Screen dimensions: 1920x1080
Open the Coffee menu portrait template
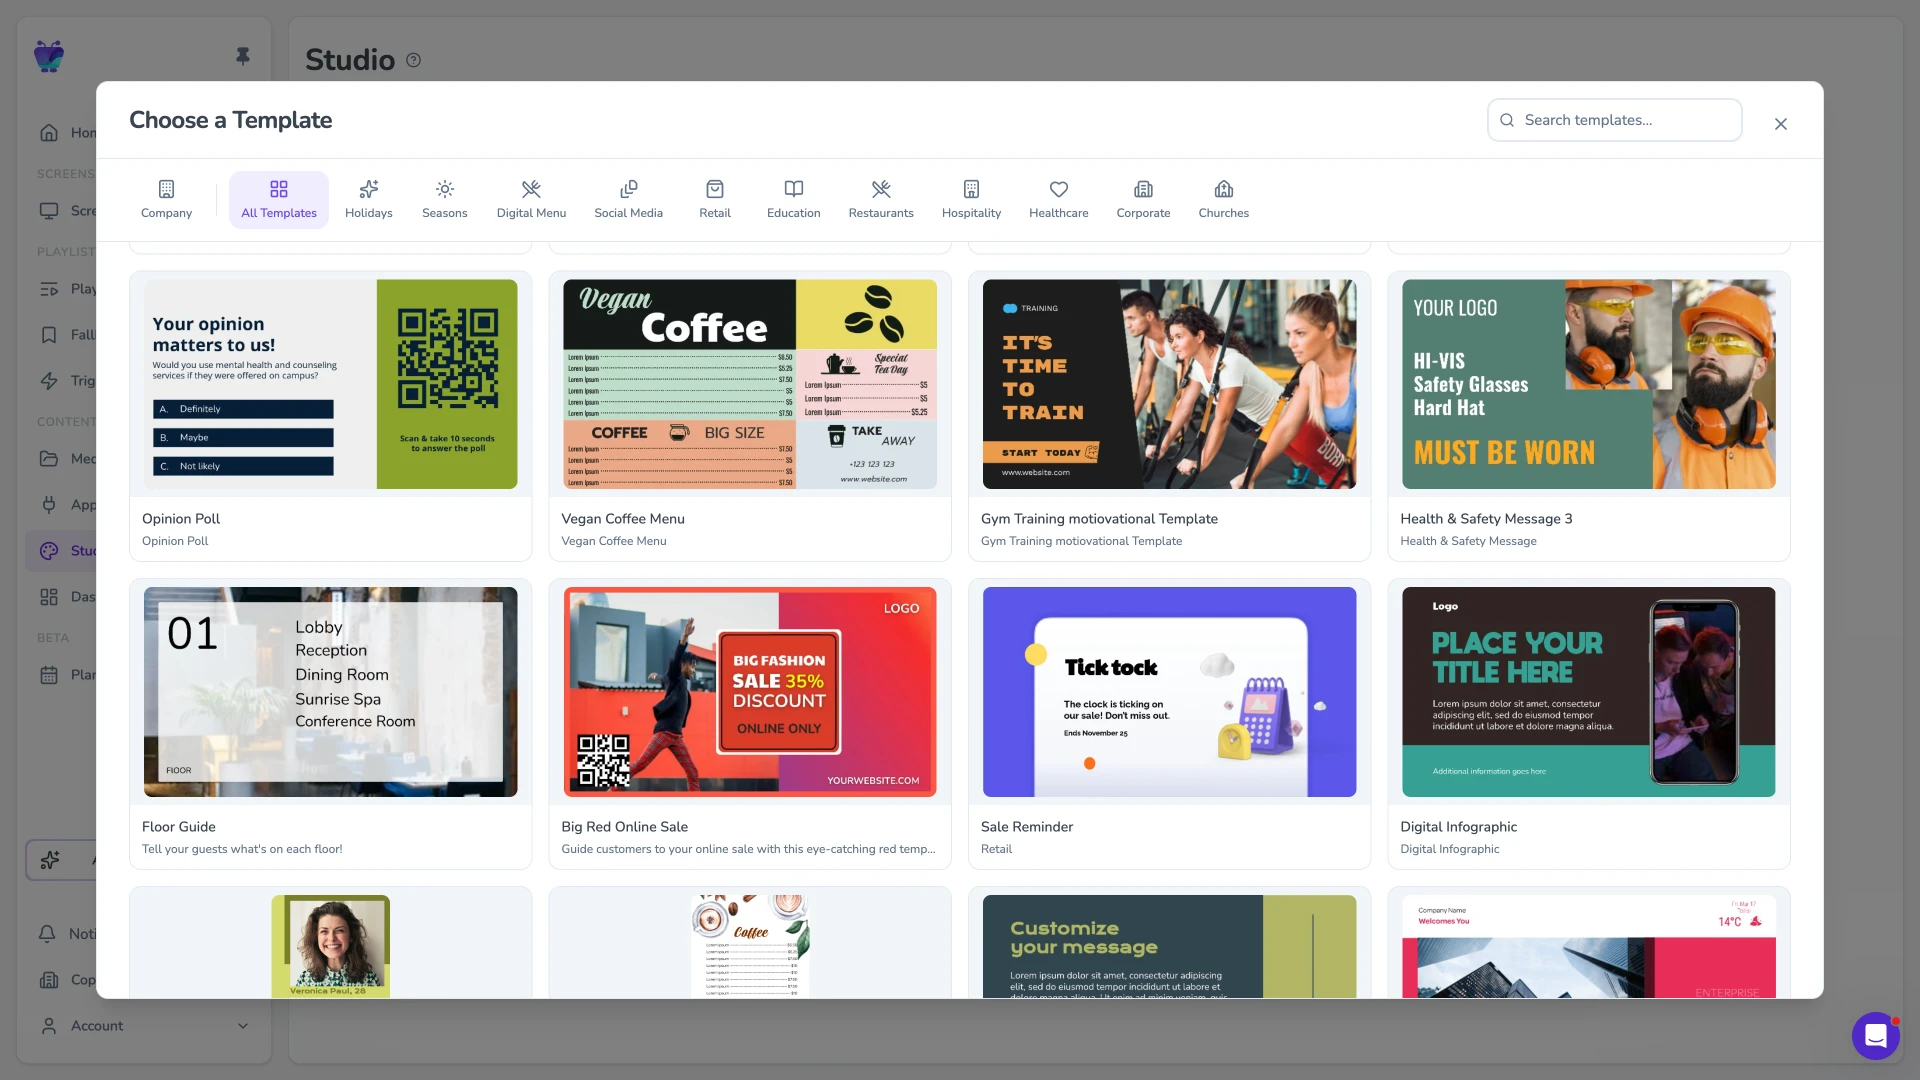pyautogui.click(x=750, y=946)
